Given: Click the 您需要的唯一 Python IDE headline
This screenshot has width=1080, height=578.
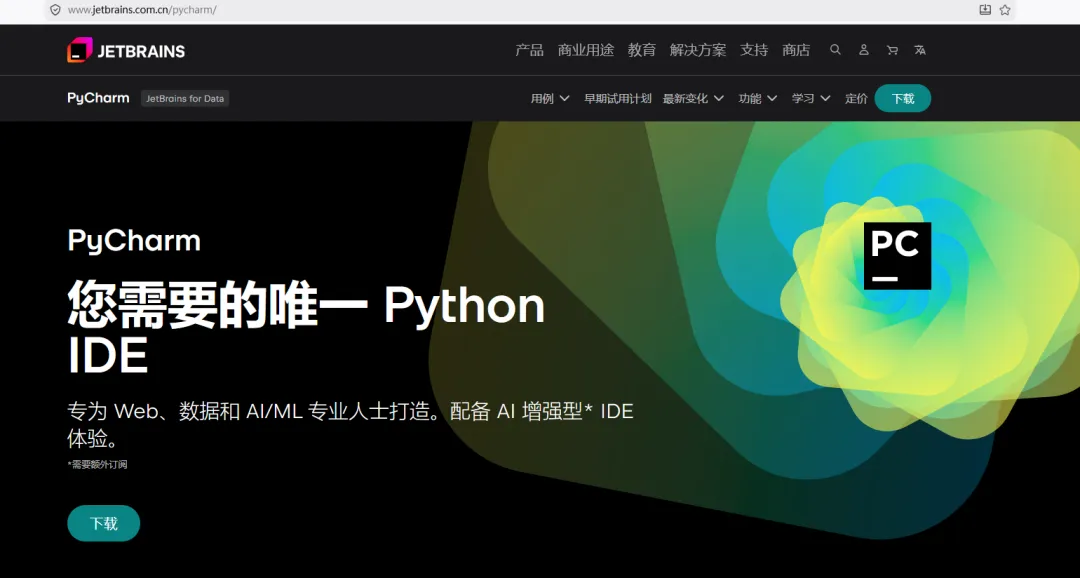Looking at the screenshot, I should [x=307, y=327].
